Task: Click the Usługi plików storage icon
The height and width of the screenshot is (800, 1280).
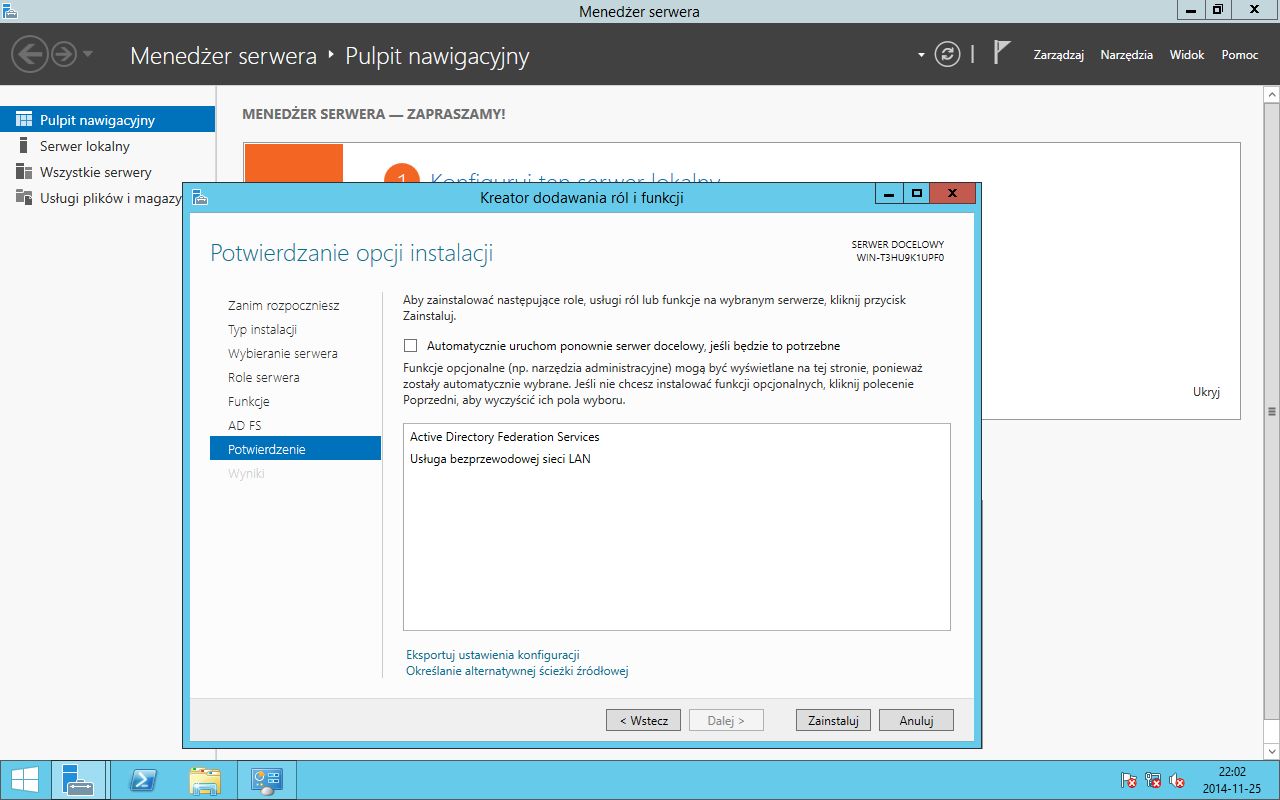Action: tap(24, 198)
